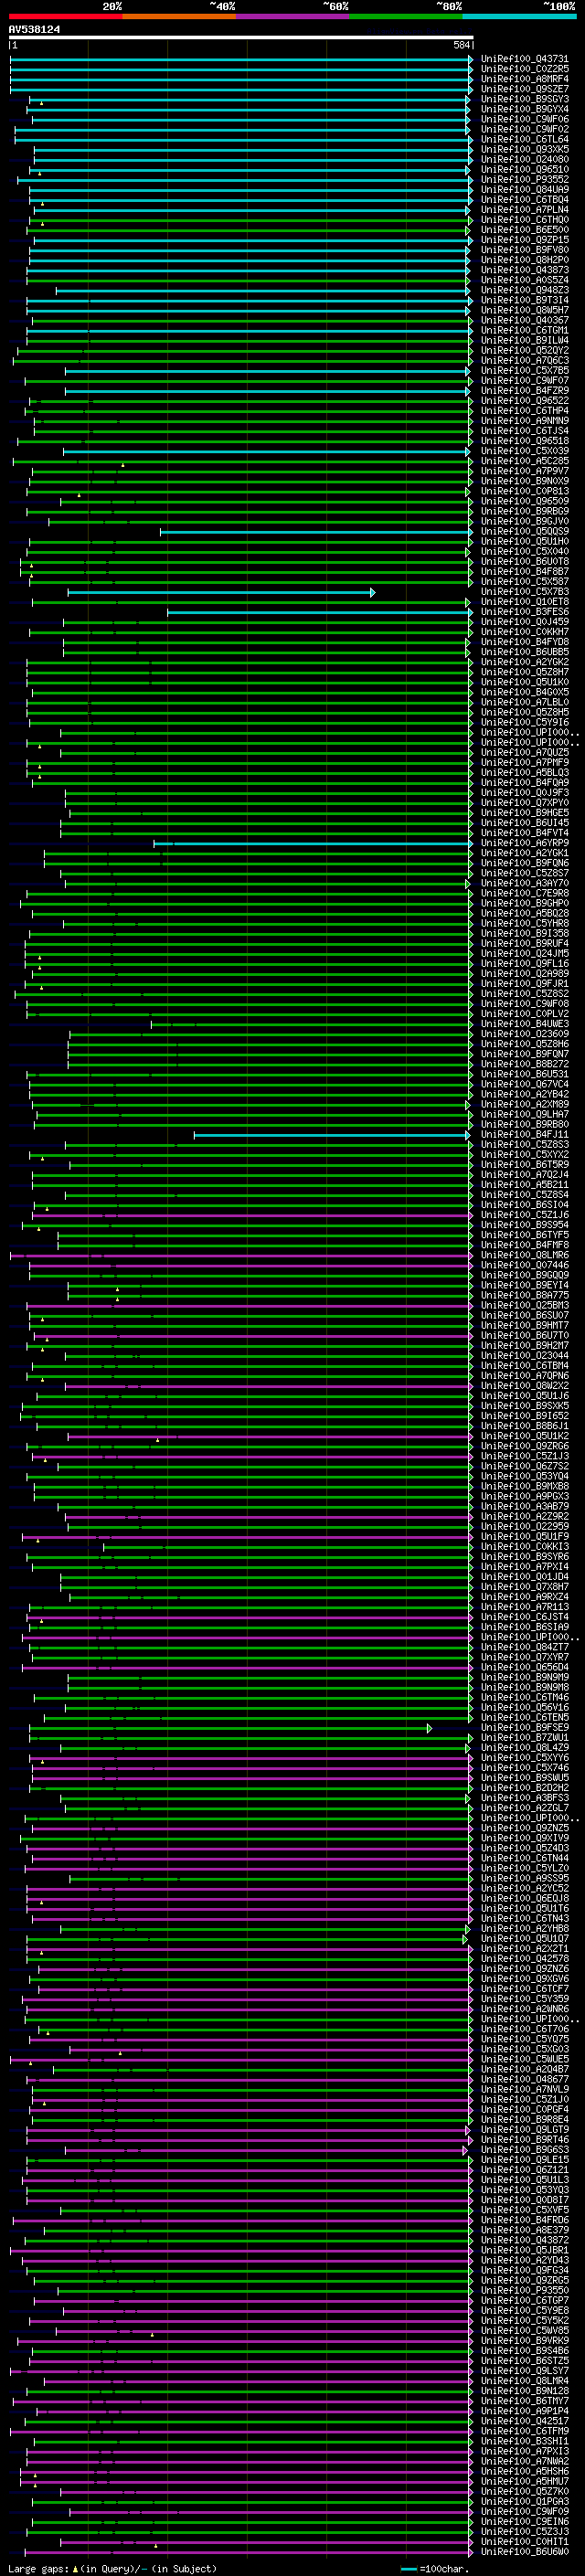Select hit UniRef100_C5X7B3
Image resolution: width=585 pixels, height=2576 pixels.
pos(524,592)
